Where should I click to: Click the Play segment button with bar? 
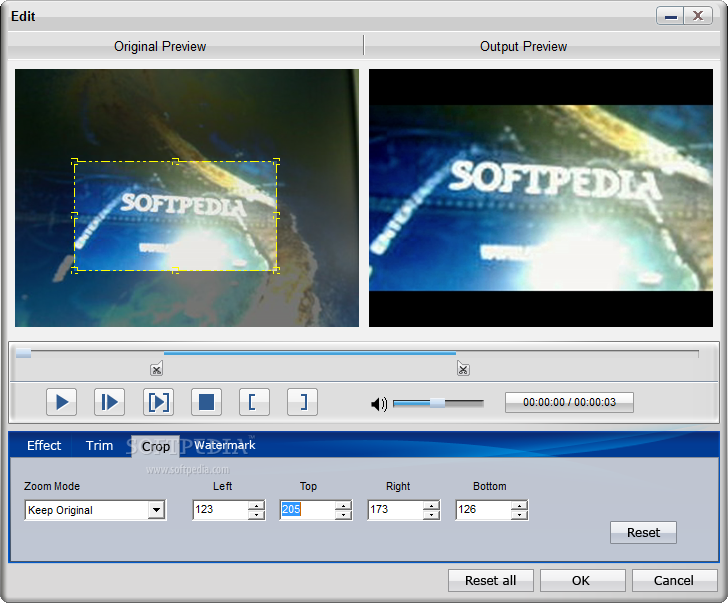pyautogui.click(x=110, y=402)
